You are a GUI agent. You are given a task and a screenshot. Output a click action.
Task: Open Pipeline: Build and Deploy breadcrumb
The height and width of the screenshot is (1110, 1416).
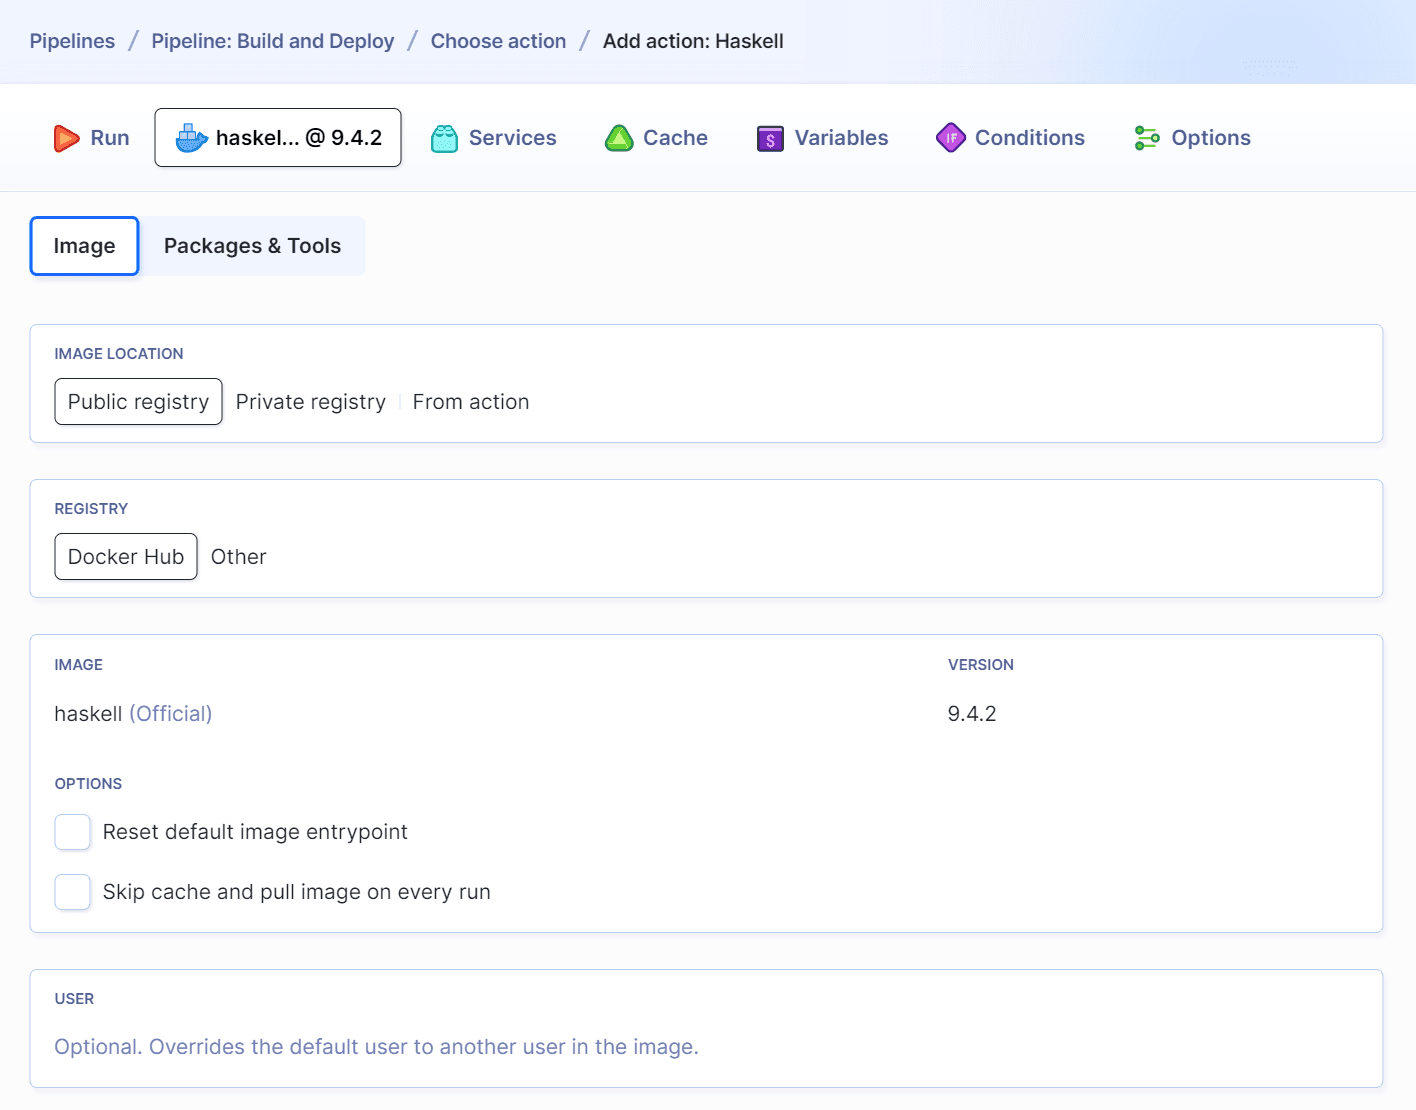coord(272,41)
